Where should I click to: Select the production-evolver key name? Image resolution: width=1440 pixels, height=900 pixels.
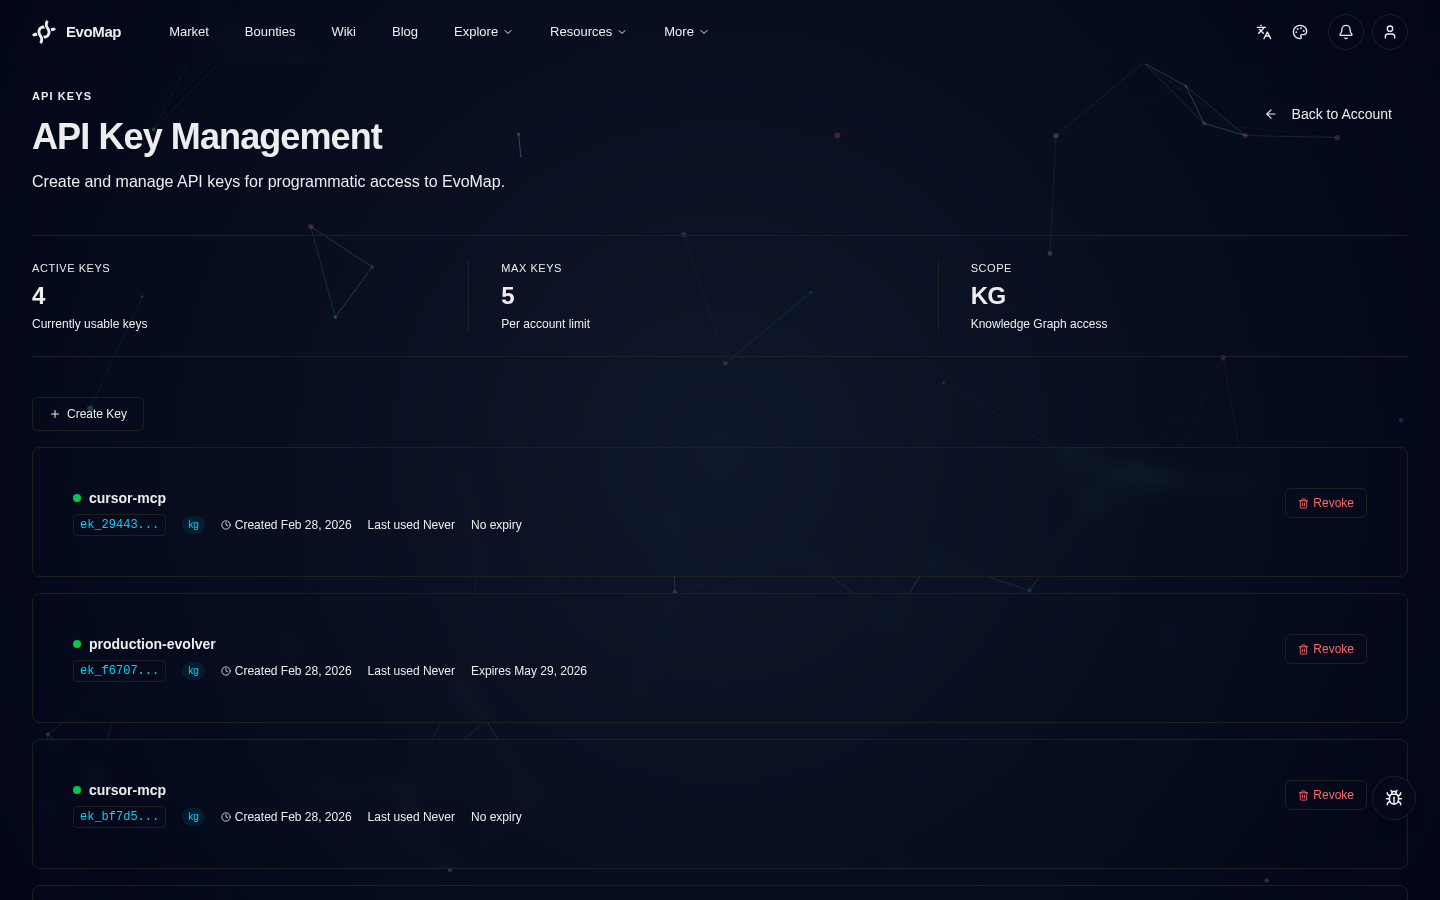(152, 644)
